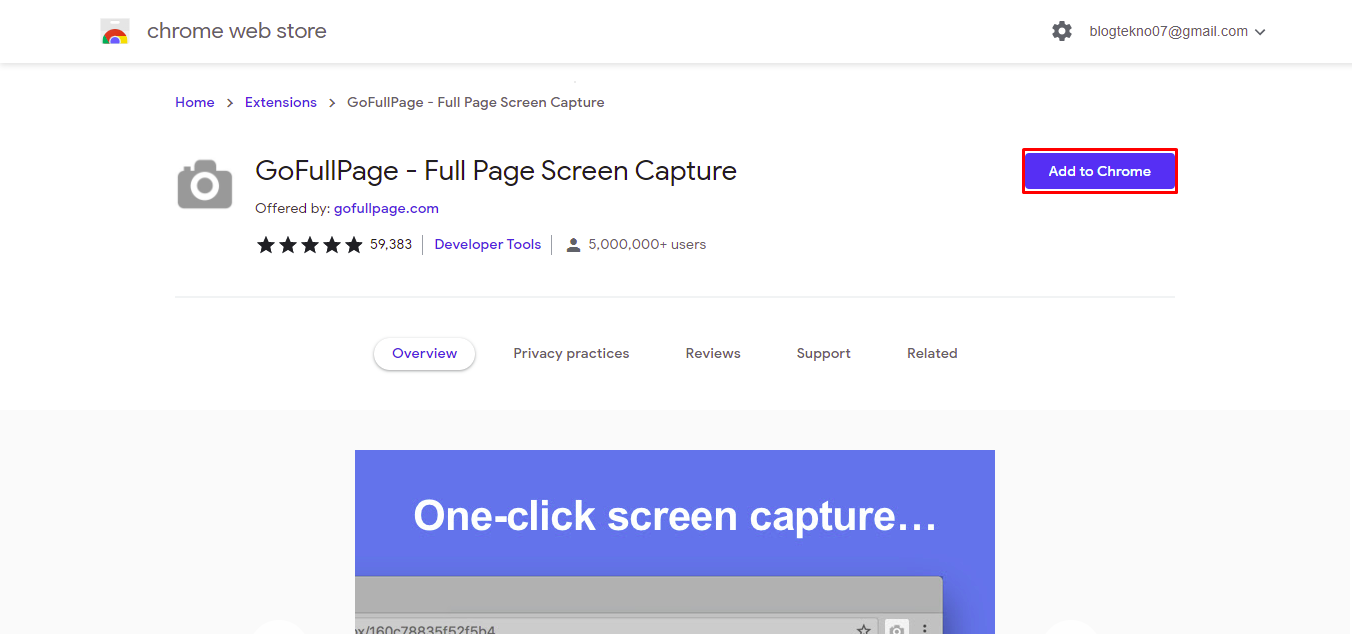Screen dimensions: 1352x634
Task: Switch to the Related tab
Action: point(932,353)
